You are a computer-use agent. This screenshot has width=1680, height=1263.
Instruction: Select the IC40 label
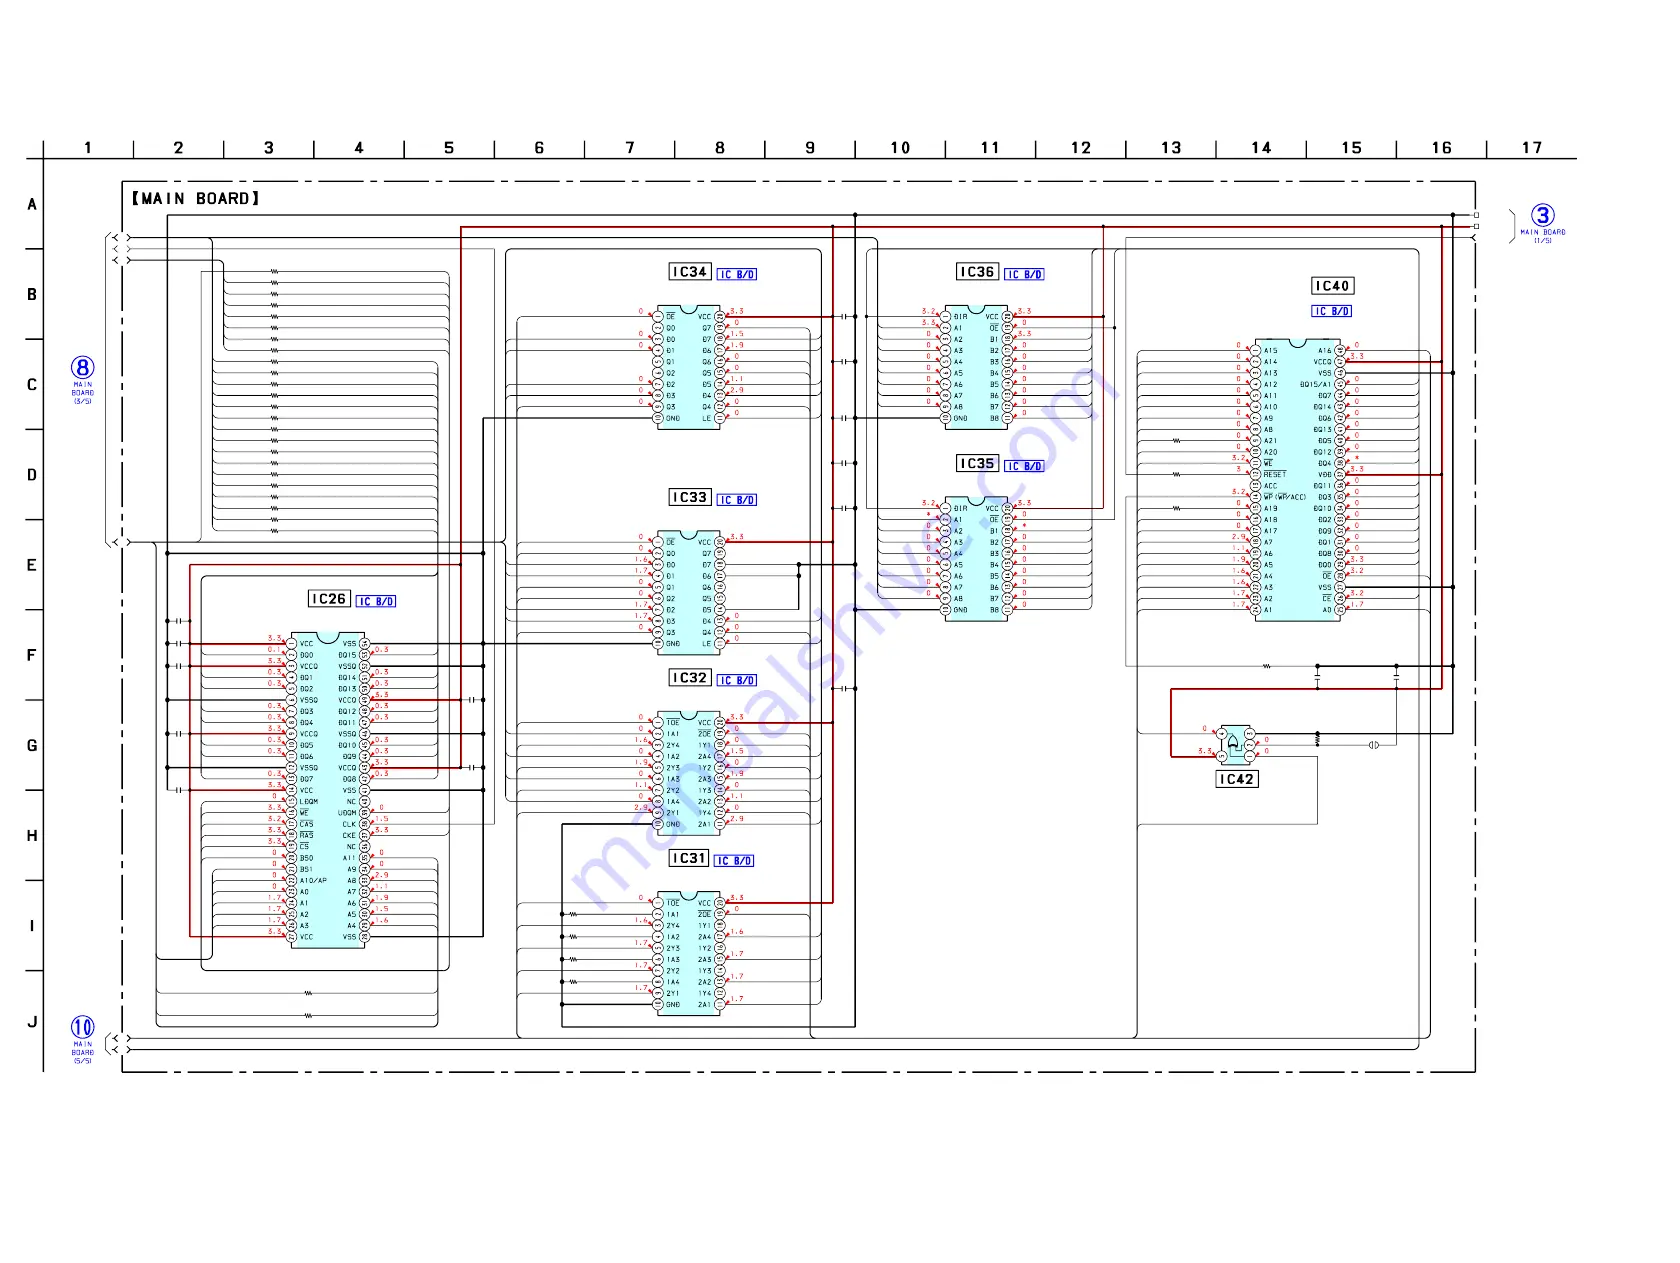tap(1332, 286)
